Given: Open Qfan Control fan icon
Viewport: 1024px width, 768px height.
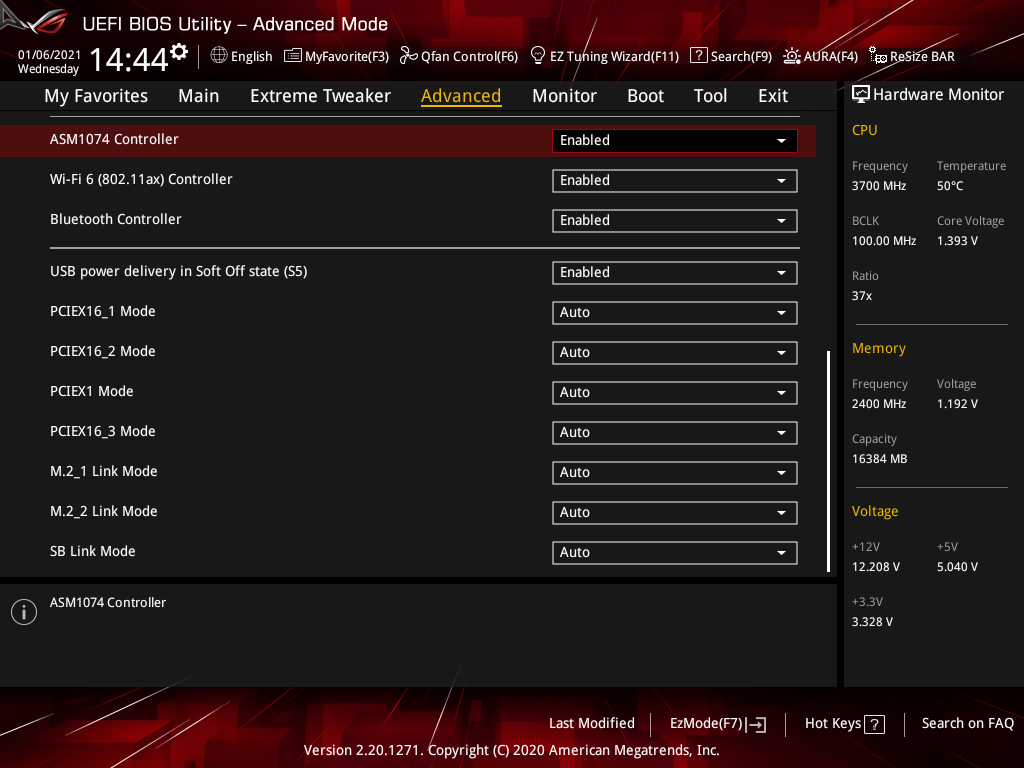Looking at the screenshot, I should click(408, 56).
